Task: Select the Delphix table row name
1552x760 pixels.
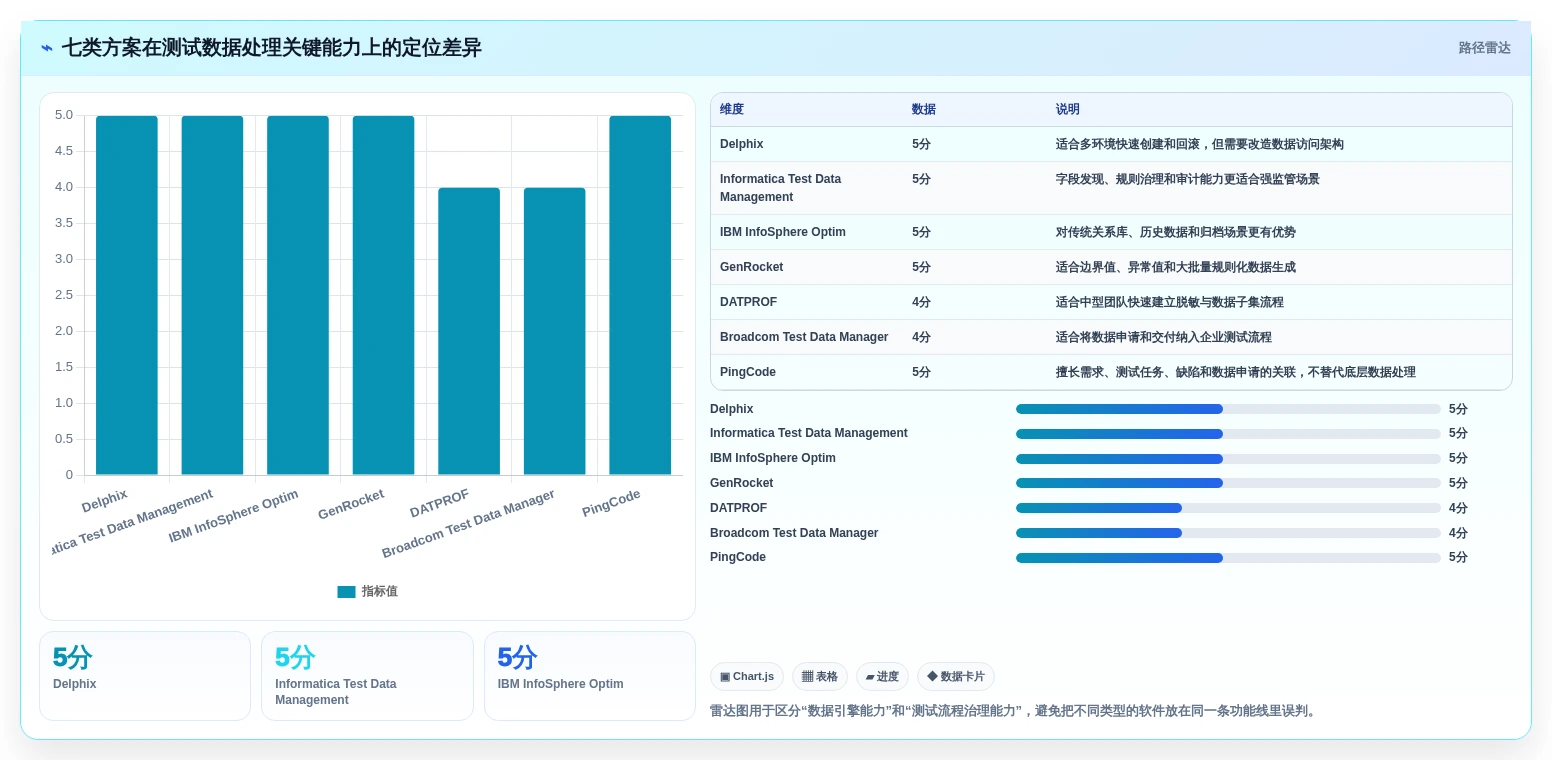Action: click(741, 144)
